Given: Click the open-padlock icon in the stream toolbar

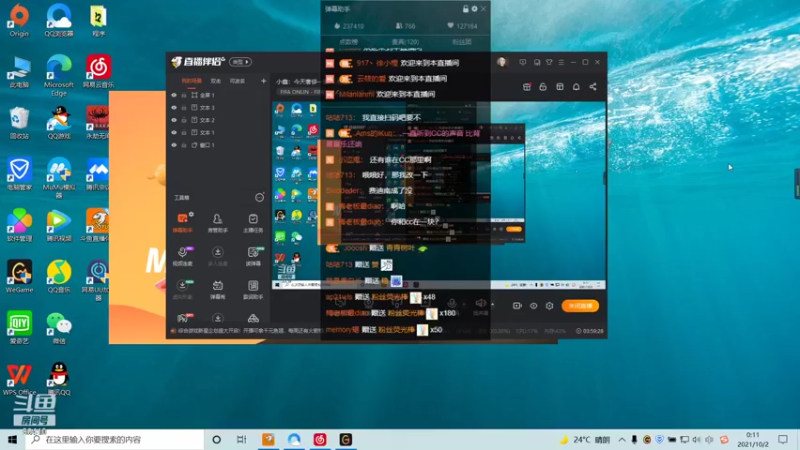Looking at the screenshot, I should coord(543,87).
